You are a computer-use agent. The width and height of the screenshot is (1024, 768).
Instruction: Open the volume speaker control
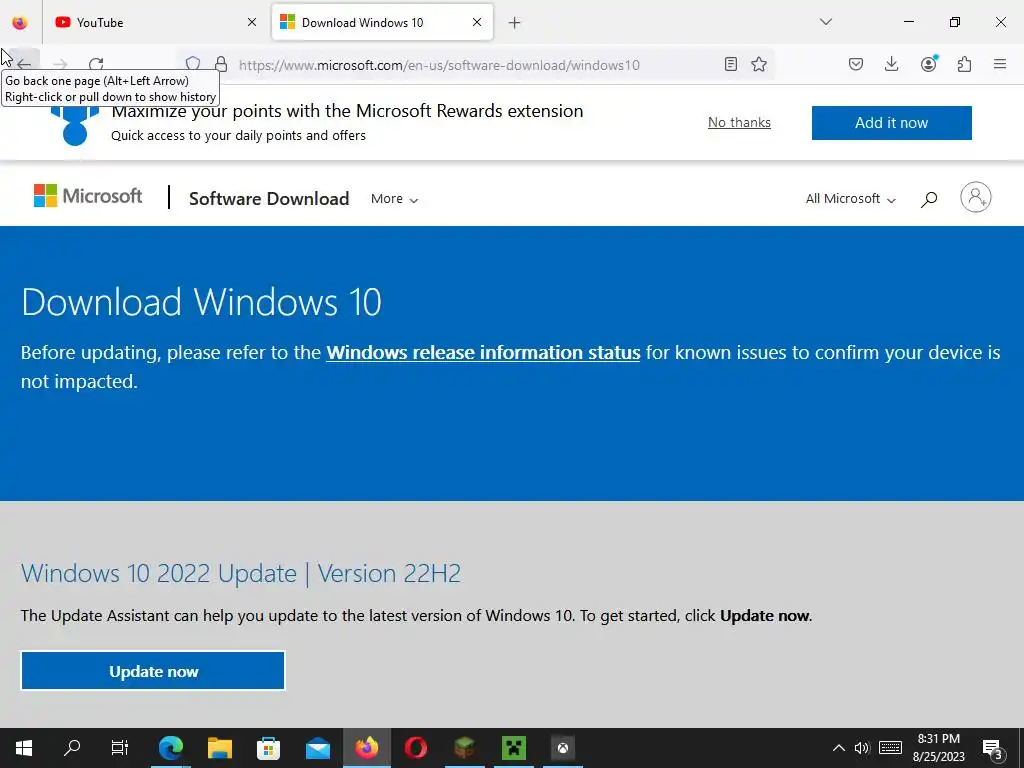point(862,748)
